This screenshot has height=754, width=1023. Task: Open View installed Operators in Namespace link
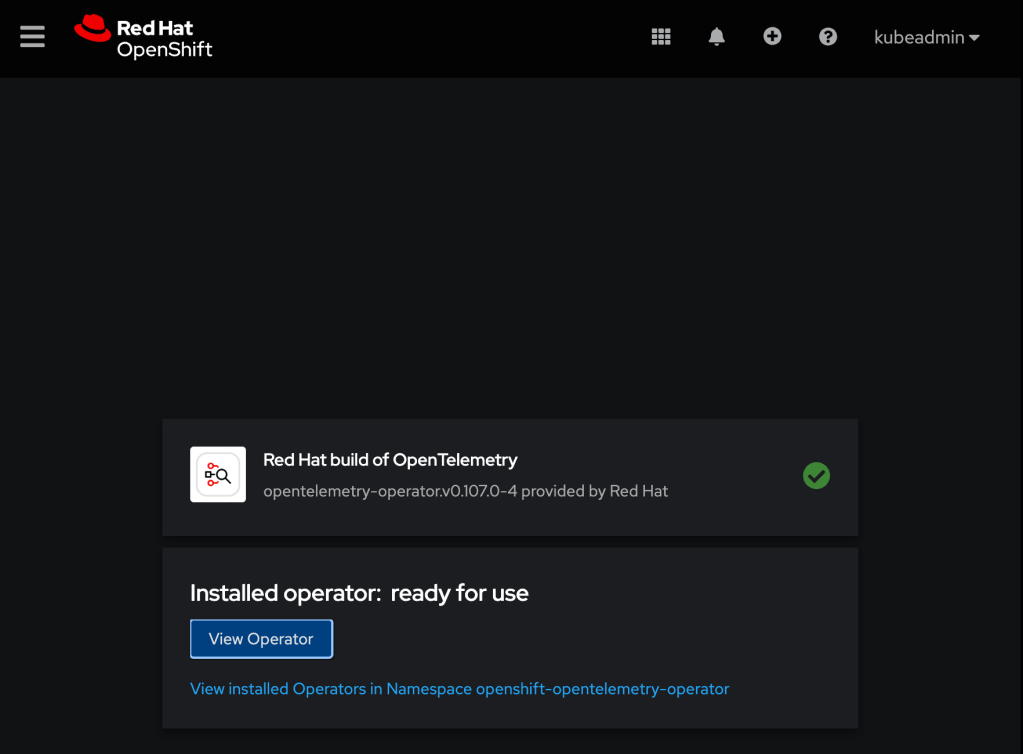[459, 689]
